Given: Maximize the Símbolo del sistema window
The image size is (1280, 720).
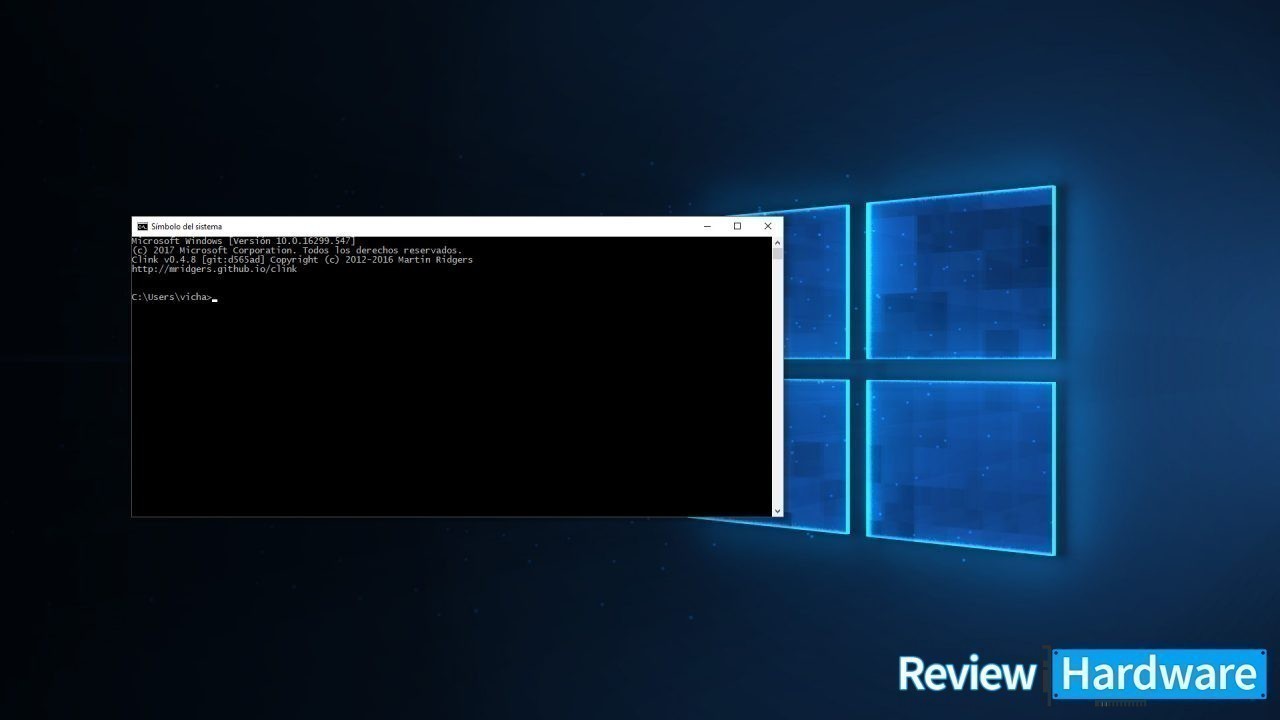Looking at the screenshot, I should click(737, 226).
